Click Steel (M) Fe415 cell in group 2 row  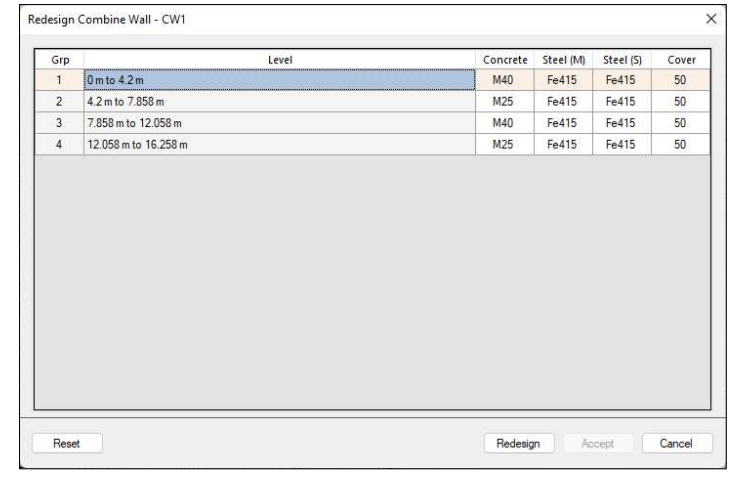point(563,101)
